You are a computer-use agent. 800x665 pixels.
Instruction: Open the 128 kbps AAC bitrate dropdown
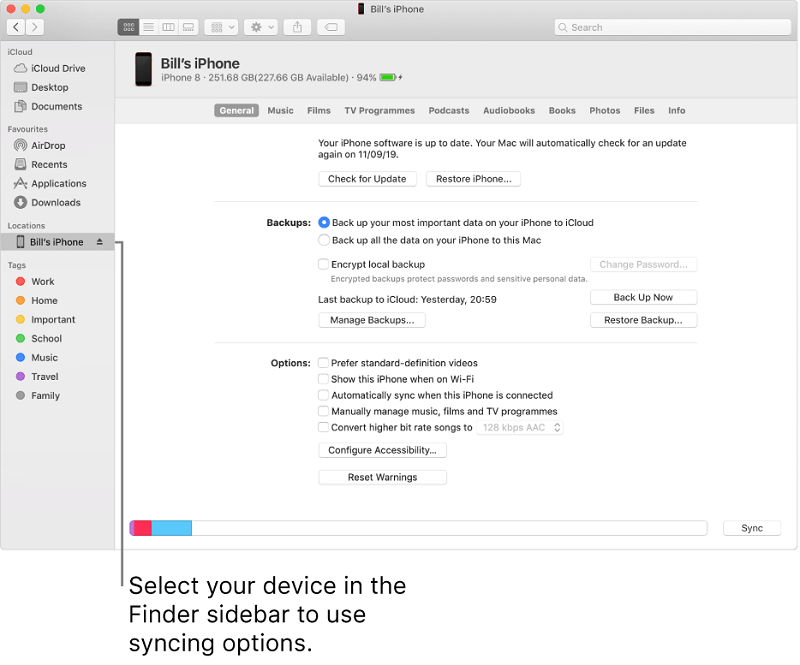point(520,428)
